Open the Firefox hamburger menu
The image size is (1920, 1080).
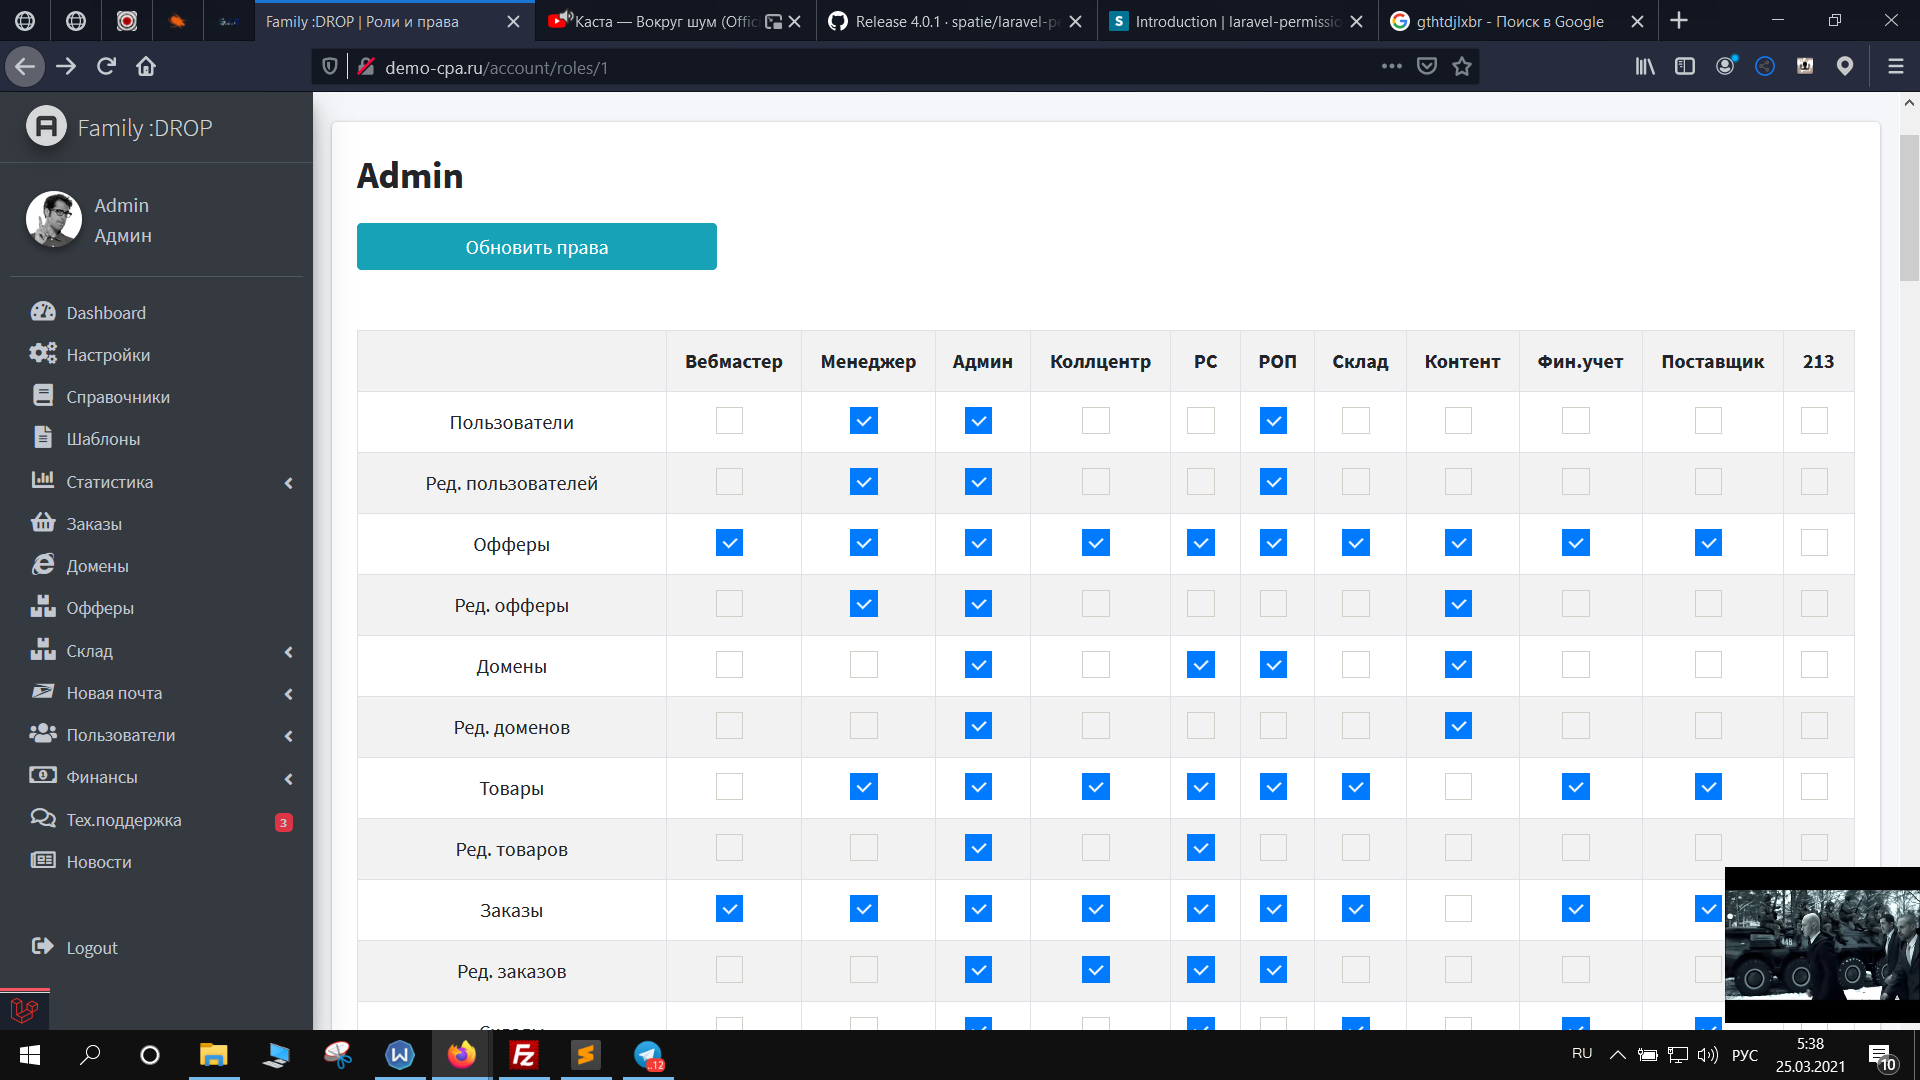[1895, 66]
